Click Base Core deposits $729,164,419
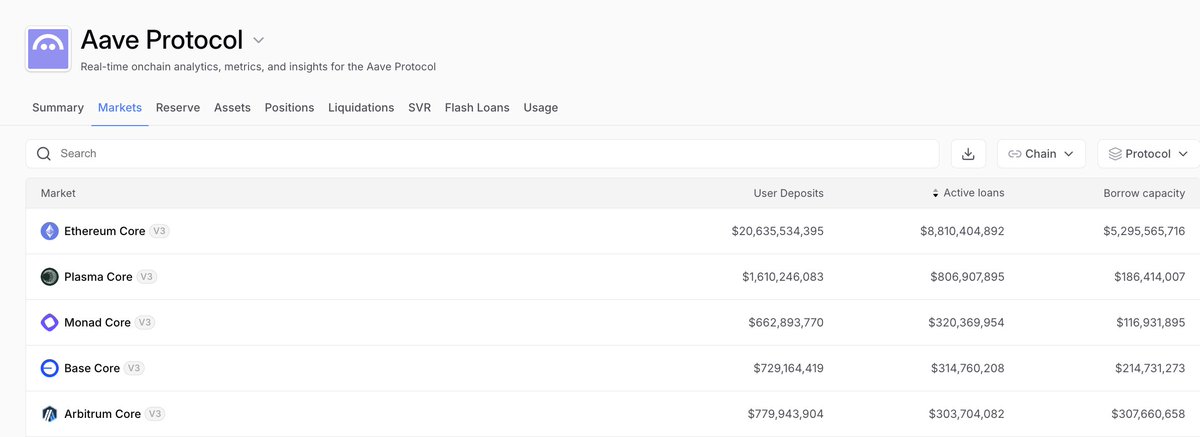1200x437 pixels. tap(788, 368)
